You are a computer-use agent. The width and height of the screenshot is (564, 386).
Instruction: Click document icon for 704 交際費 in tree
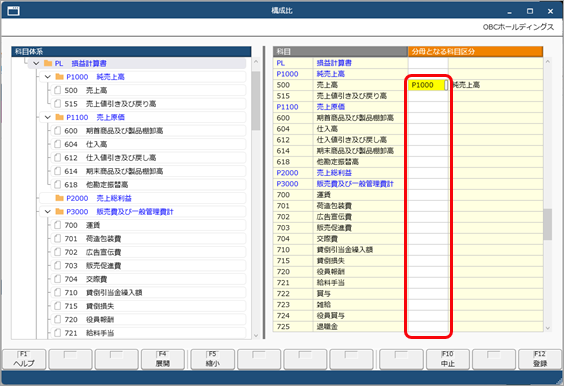coord(57,279)
